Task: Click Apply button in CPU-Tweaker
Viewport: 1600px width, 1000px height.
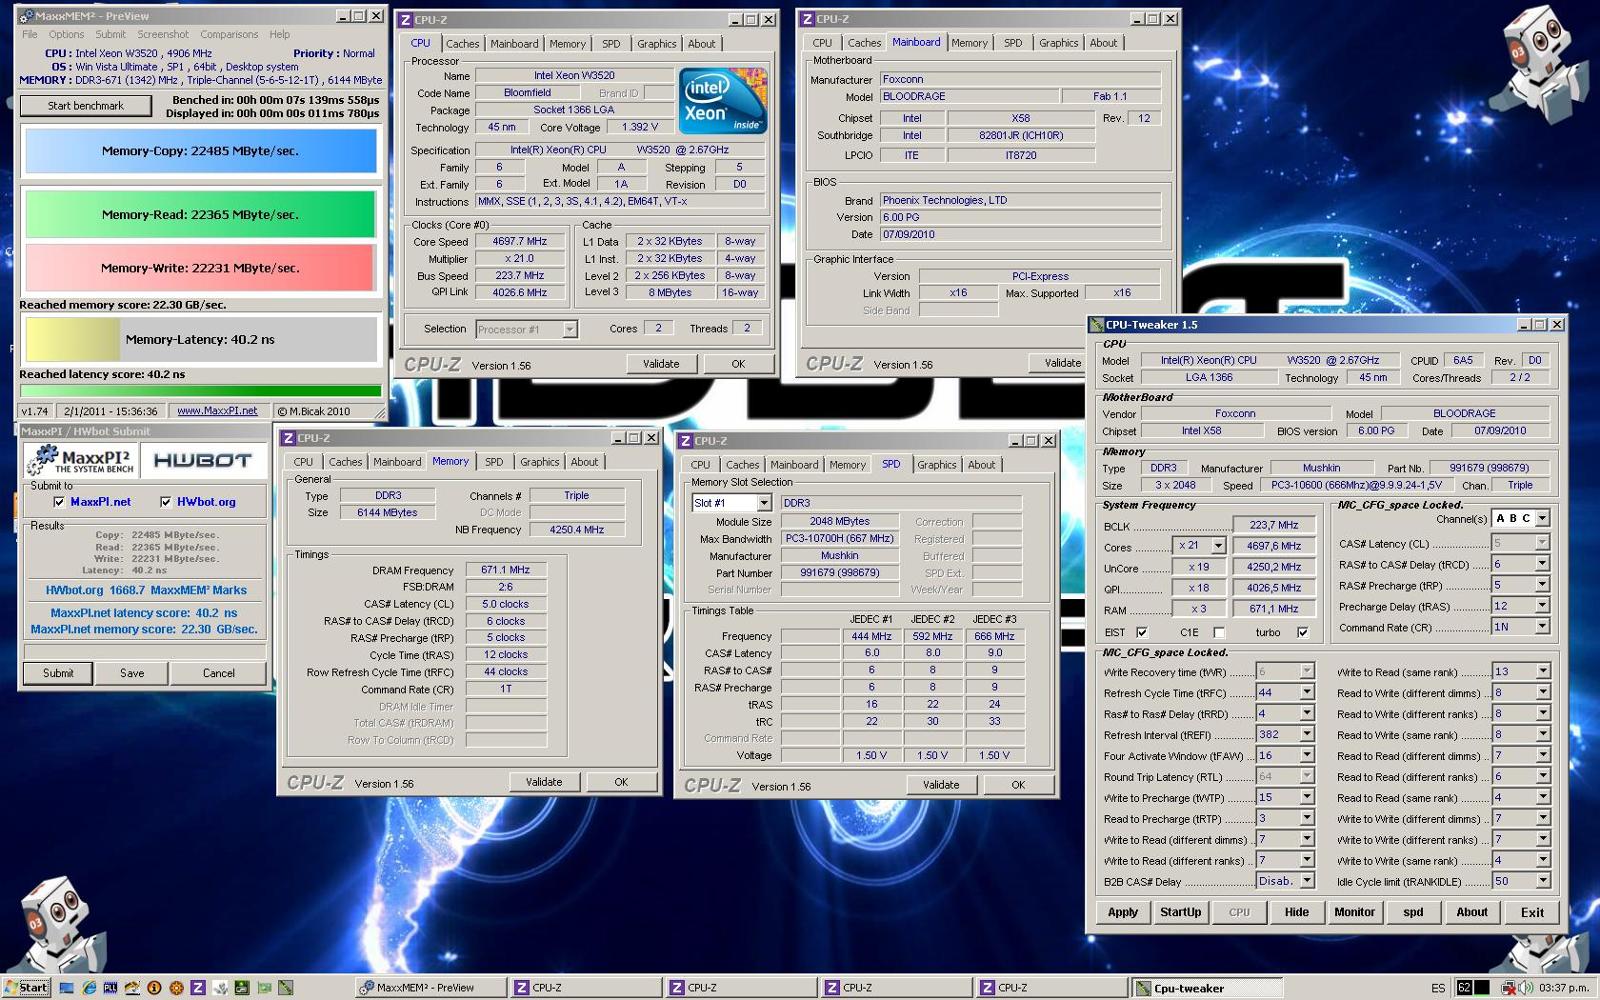Action: 1122,912
